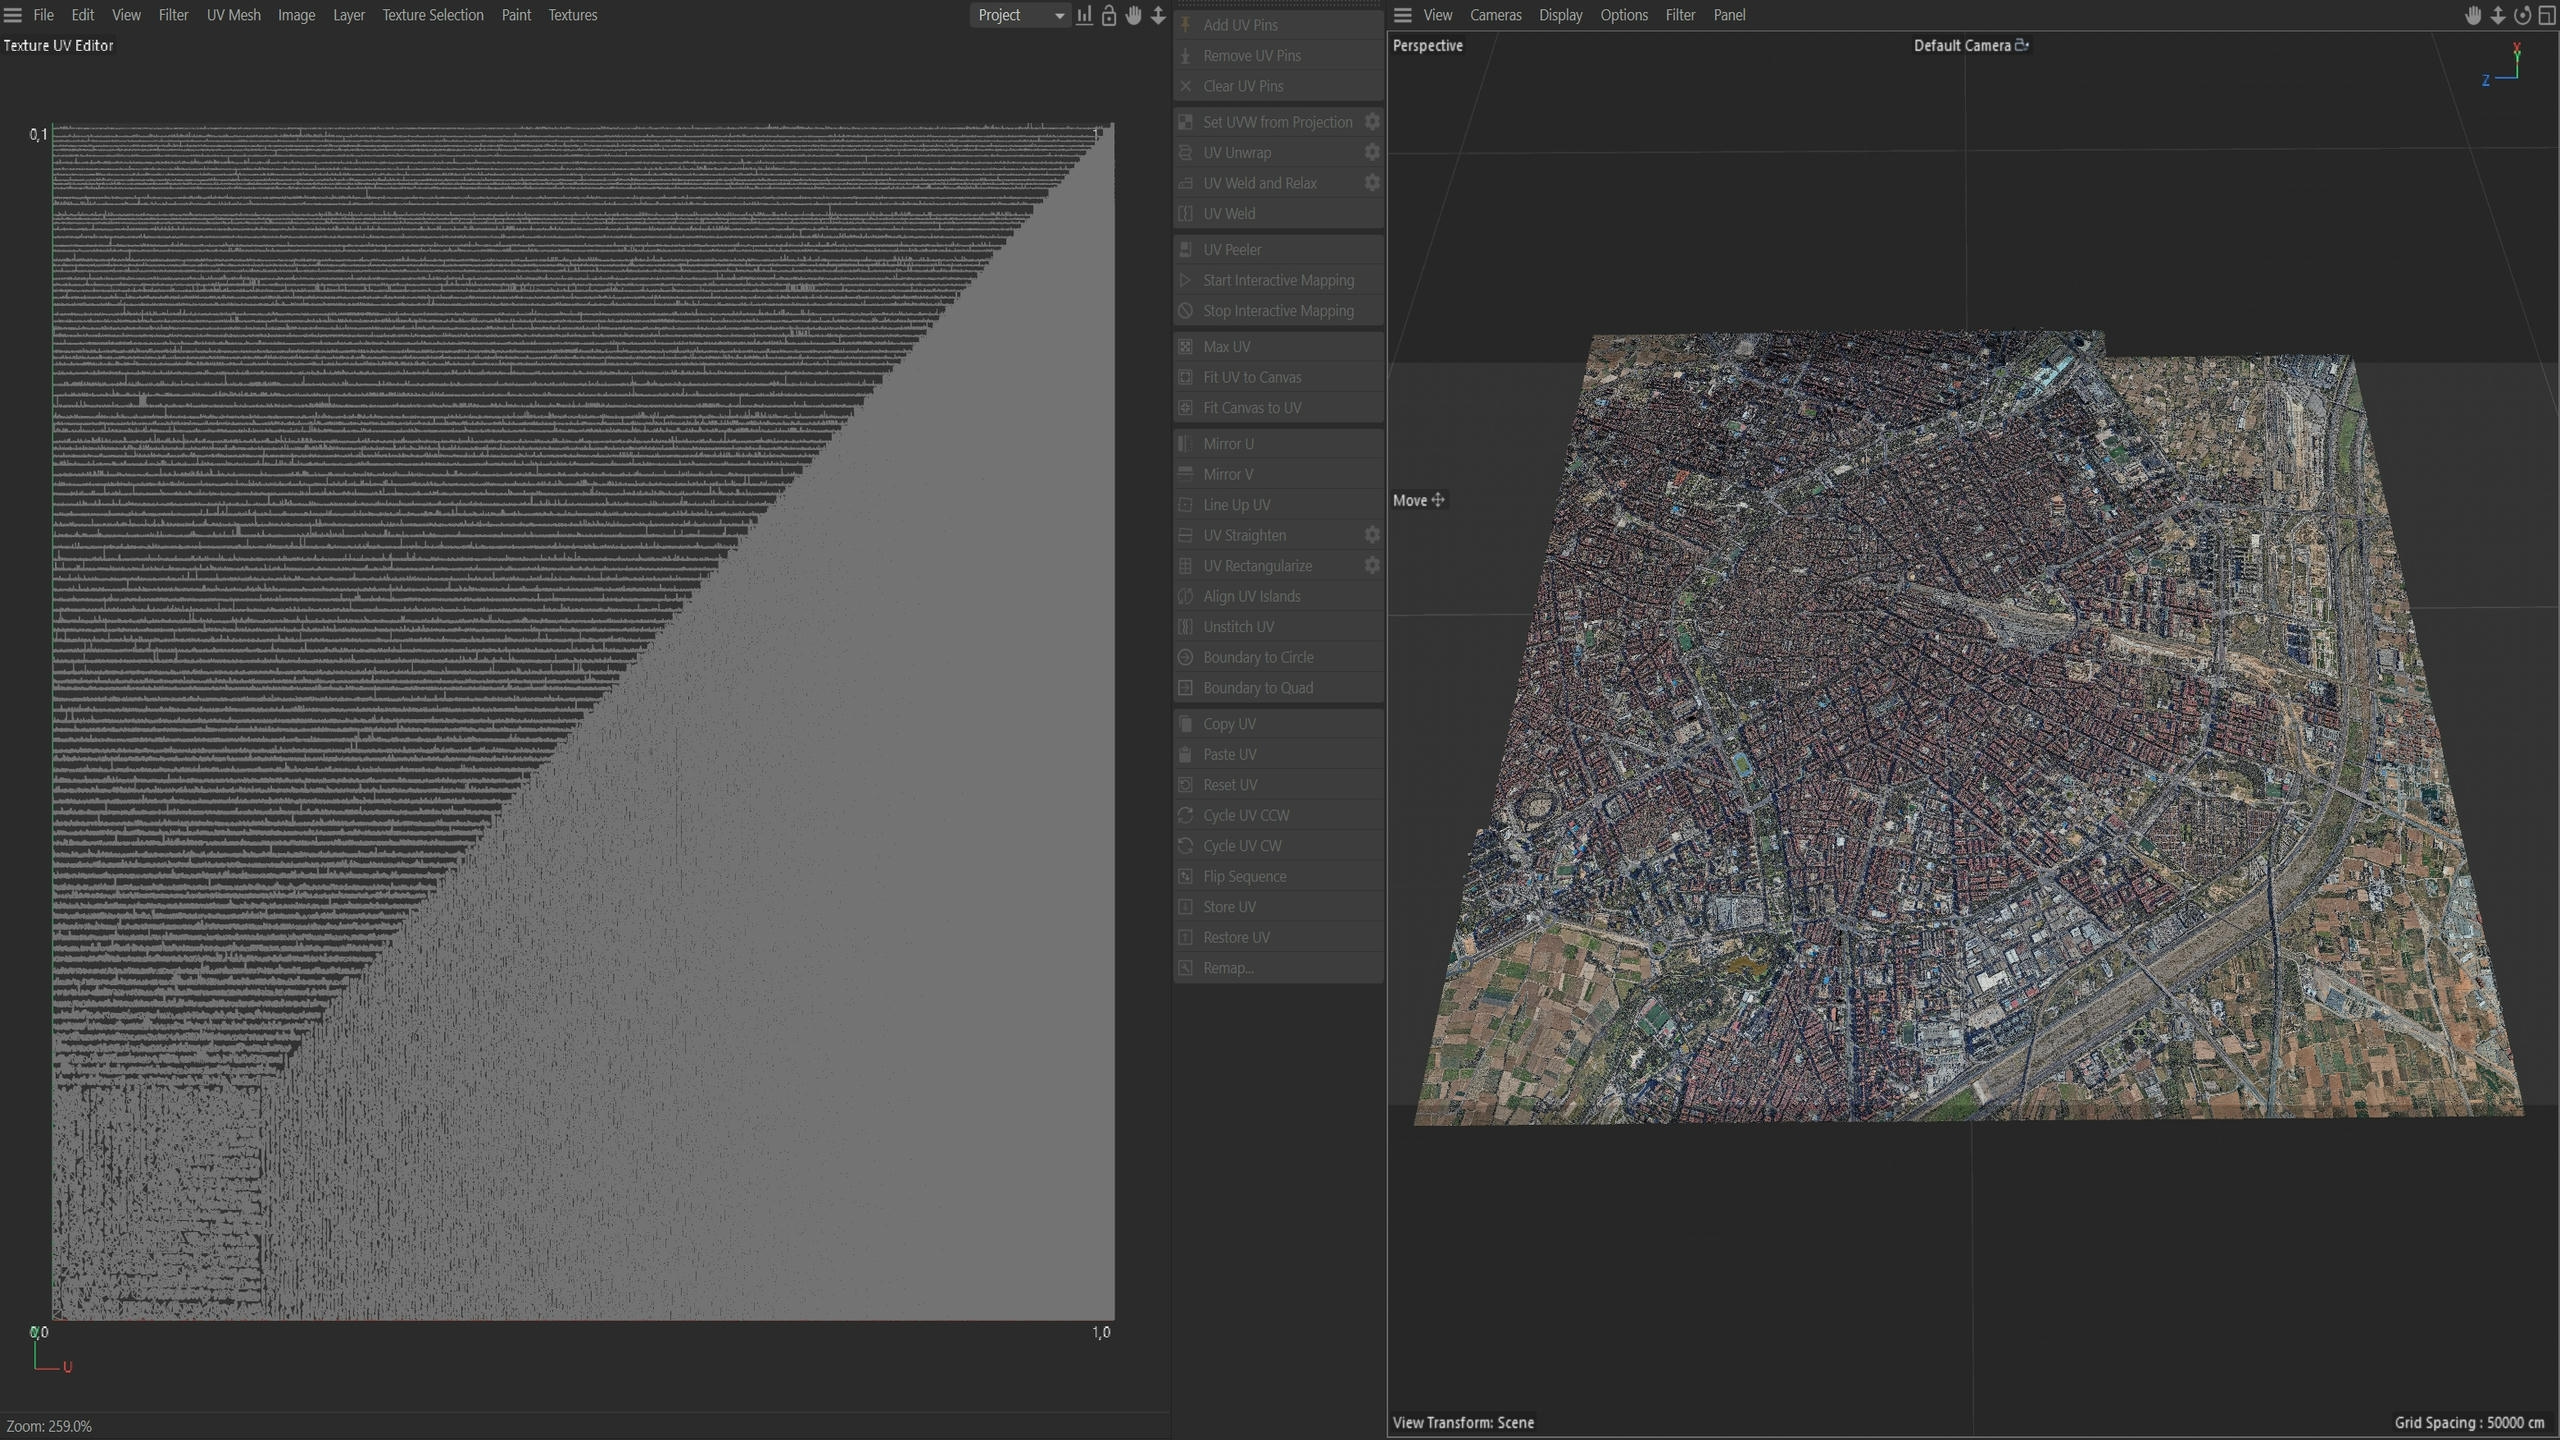Open the UV editor hamburger menu icon
Screen dimensions: 2560x1440
pos(13,15)
